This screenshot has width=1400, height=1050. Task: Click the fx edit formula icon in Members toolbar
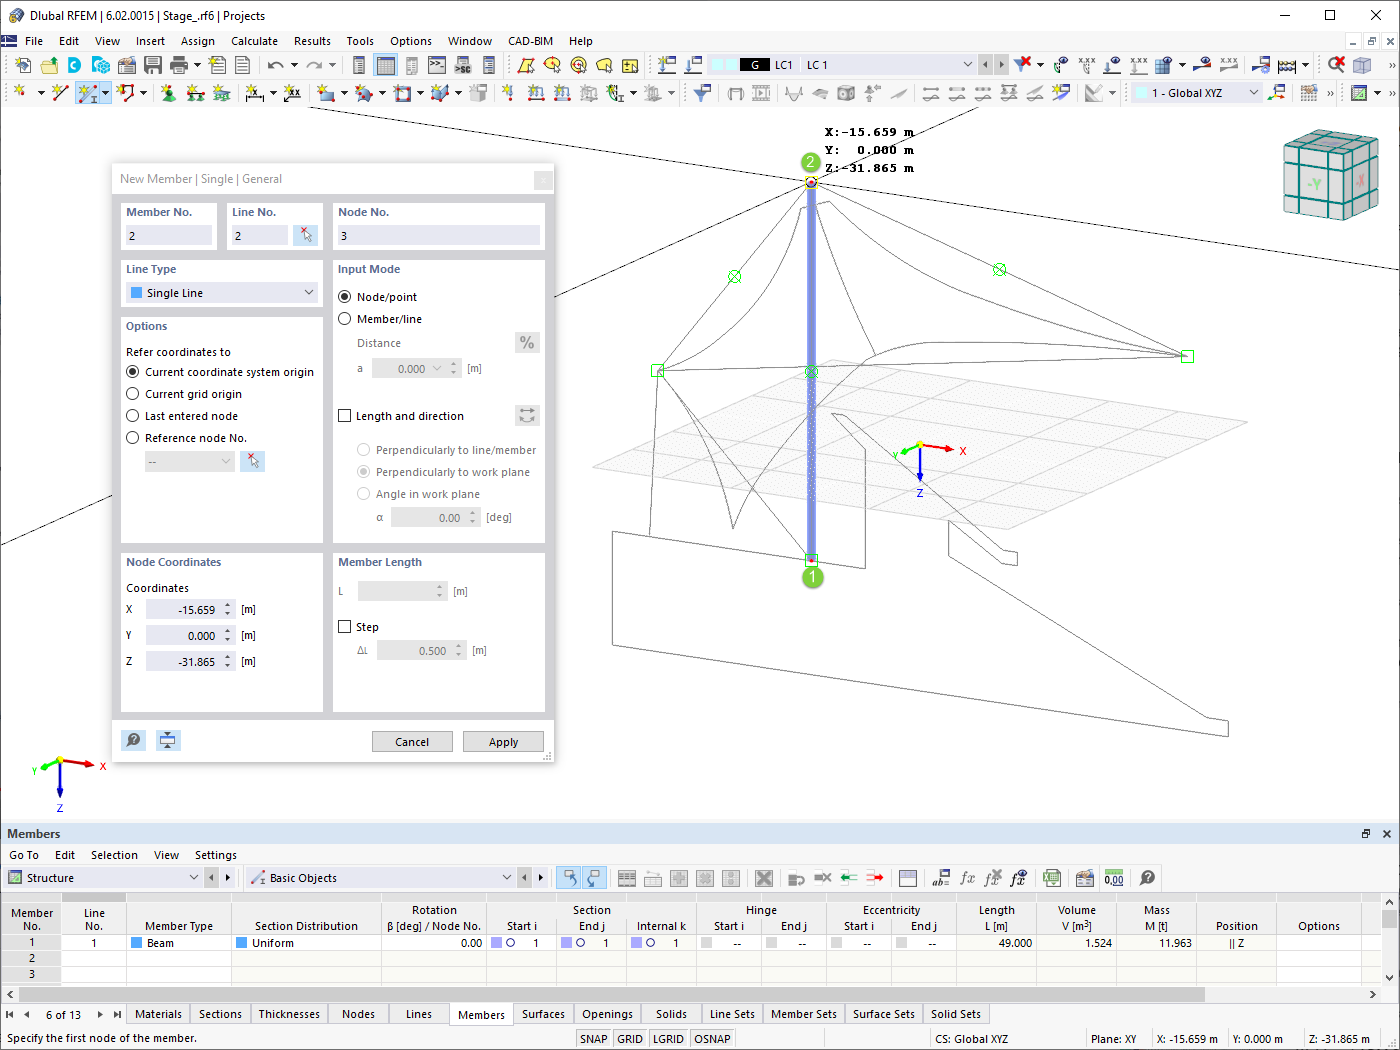tap(966, 878)
